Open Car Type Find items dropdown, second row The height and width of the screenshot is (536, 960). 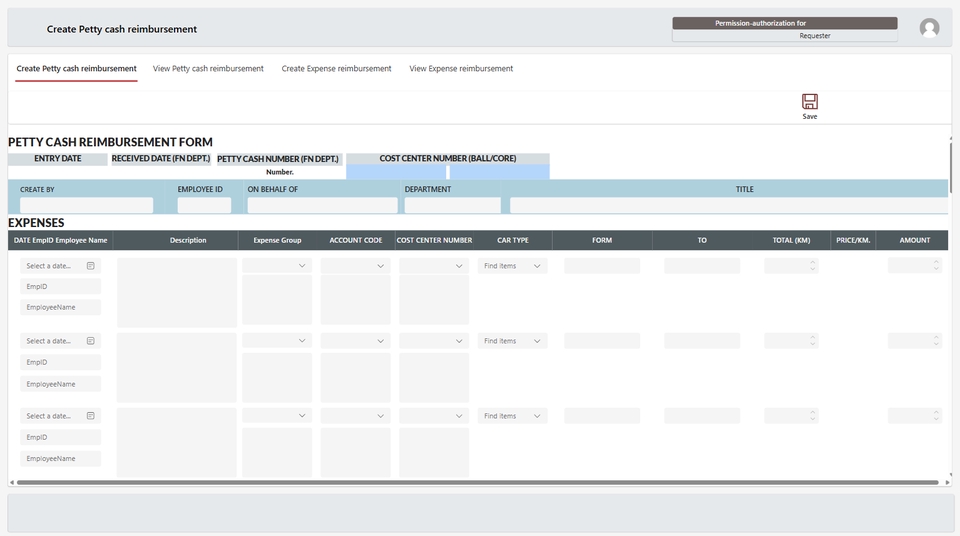coord(512,341)
